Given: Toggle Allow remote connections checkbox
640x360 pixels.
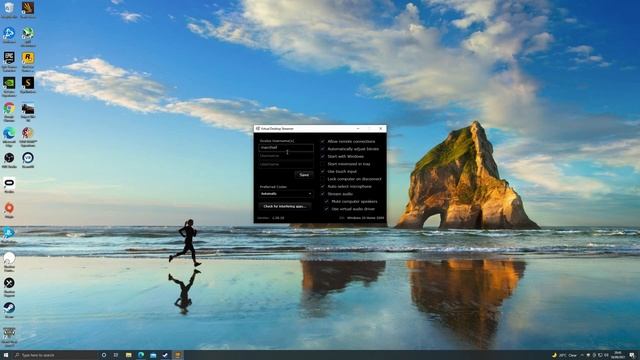Looking at the screenshot, I should 322,141.
